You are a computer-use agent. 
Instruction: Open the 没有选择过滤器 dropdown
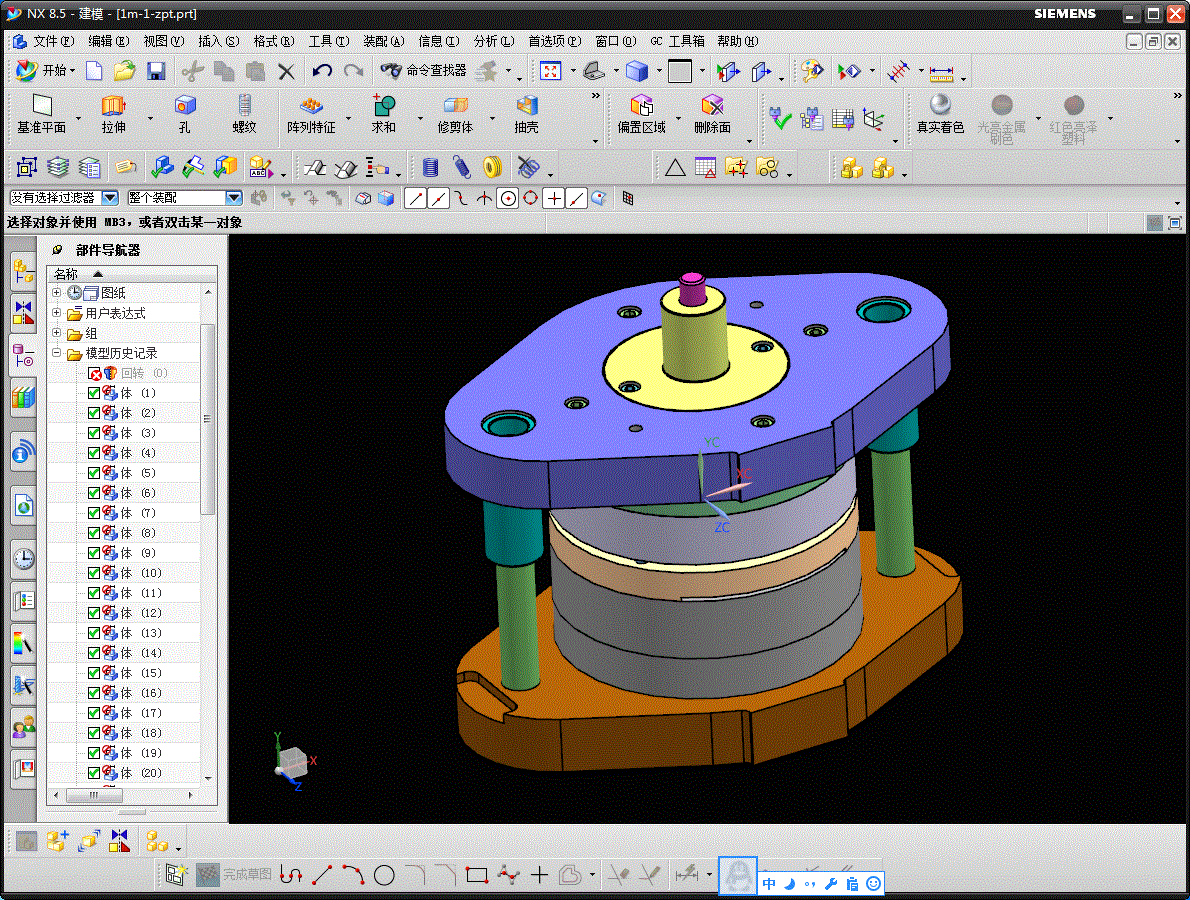110,198
